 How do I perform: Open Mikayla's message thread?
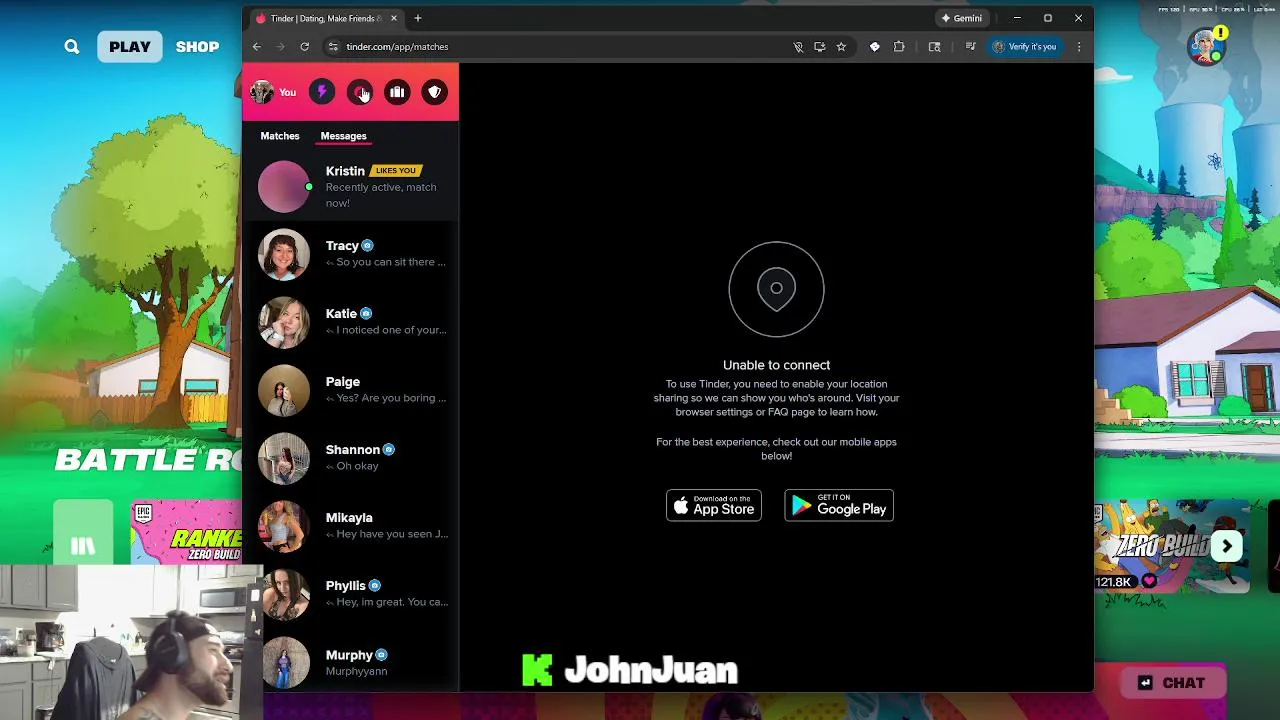[x=351, y=526]
